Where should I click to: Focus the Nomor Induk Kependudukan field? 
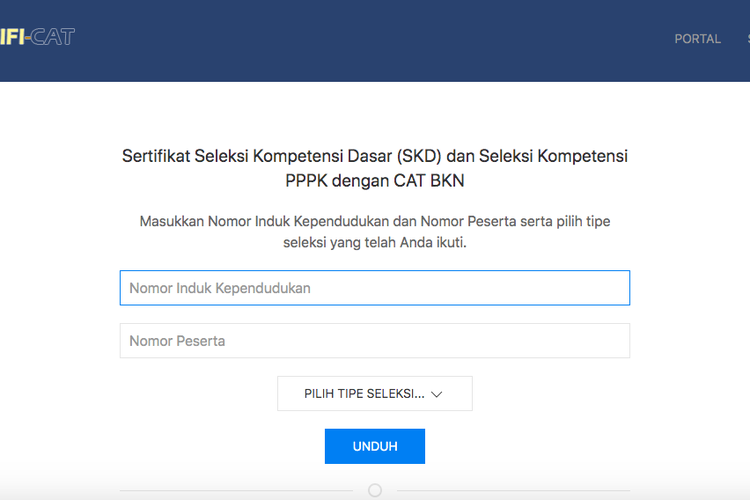374,288
